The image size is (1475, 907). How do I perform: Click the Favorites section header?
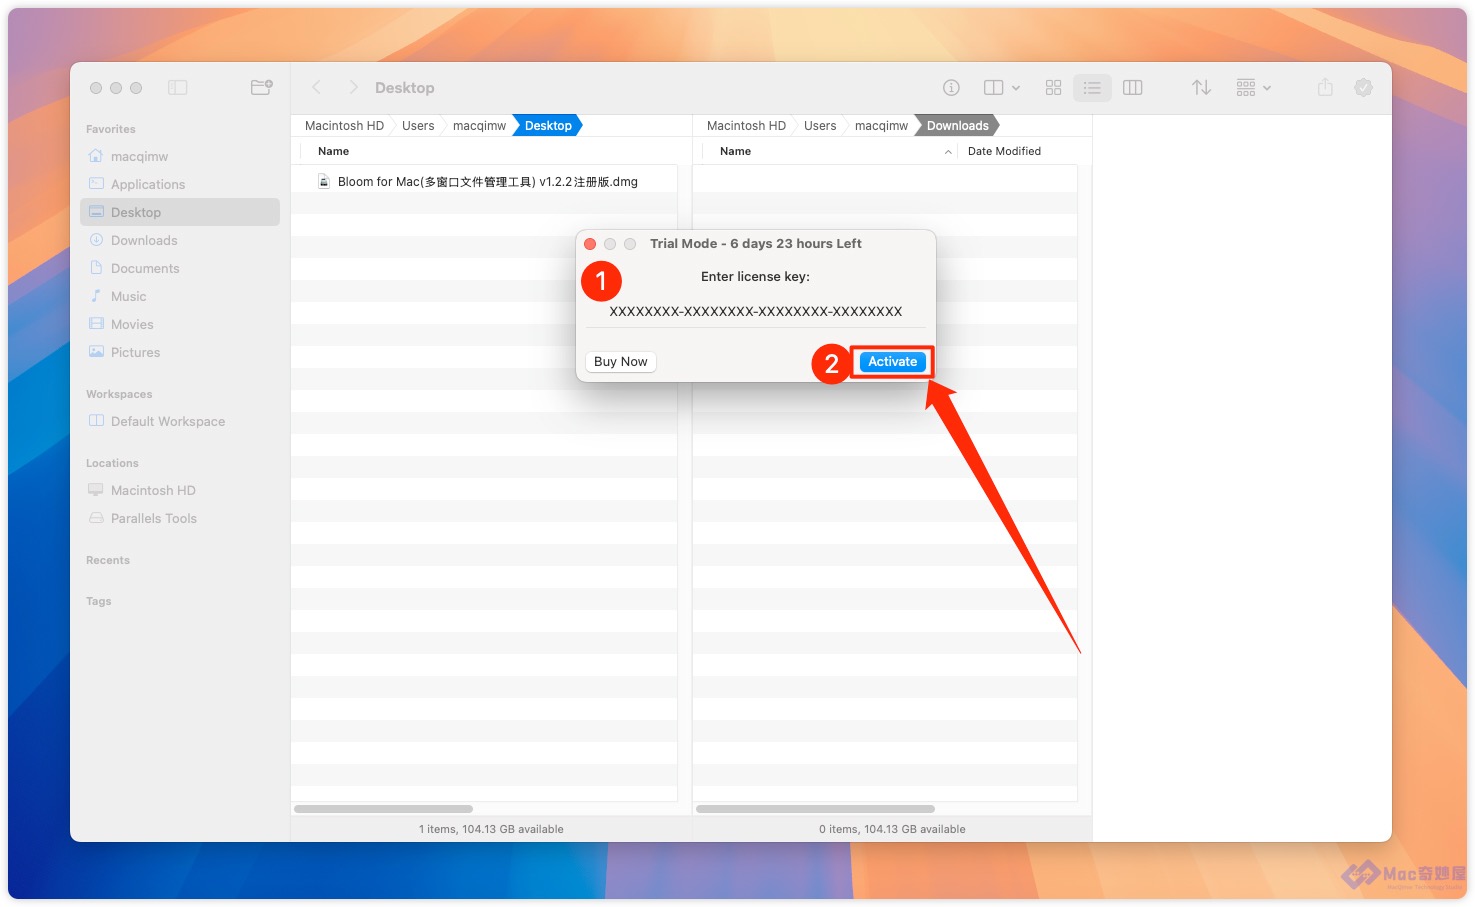tap(110, 129)
